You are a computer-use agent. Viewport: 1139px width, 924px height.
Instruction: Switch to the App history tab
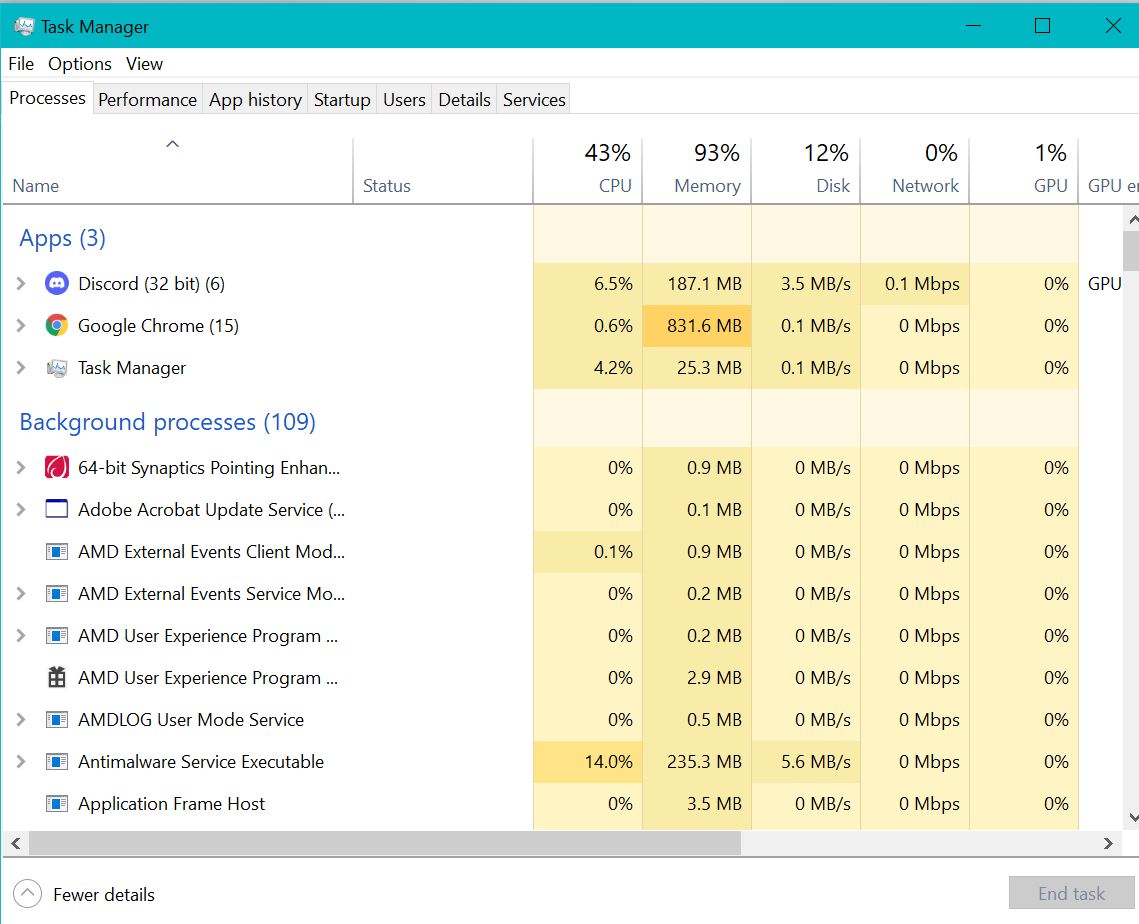[x=255, y=100]
